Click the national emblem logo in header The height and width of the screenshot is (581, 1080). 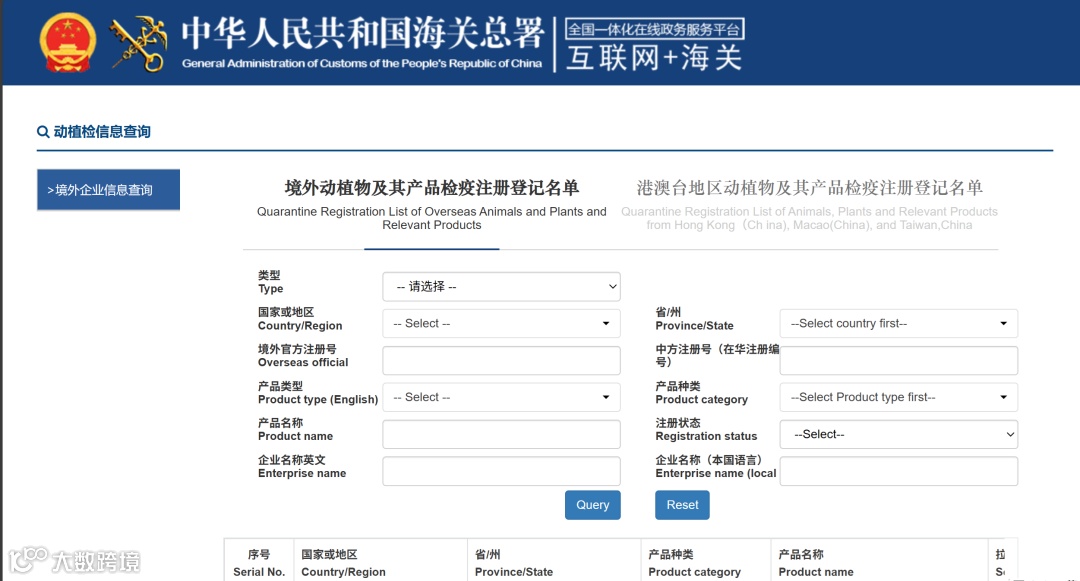(x=67, y=43)
